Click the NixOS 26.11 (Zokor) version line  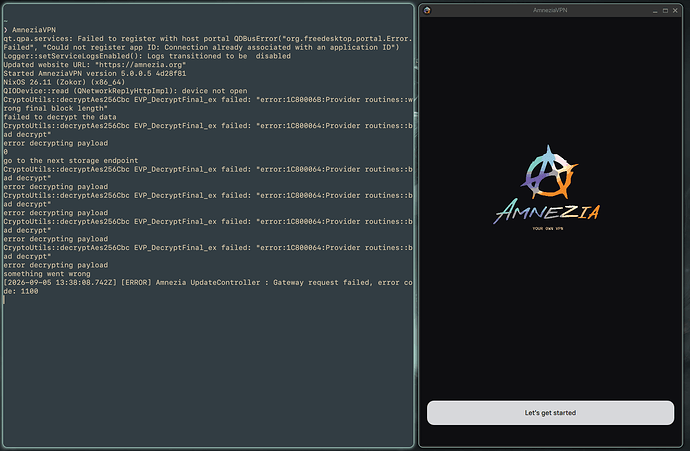tap(64, 82)
